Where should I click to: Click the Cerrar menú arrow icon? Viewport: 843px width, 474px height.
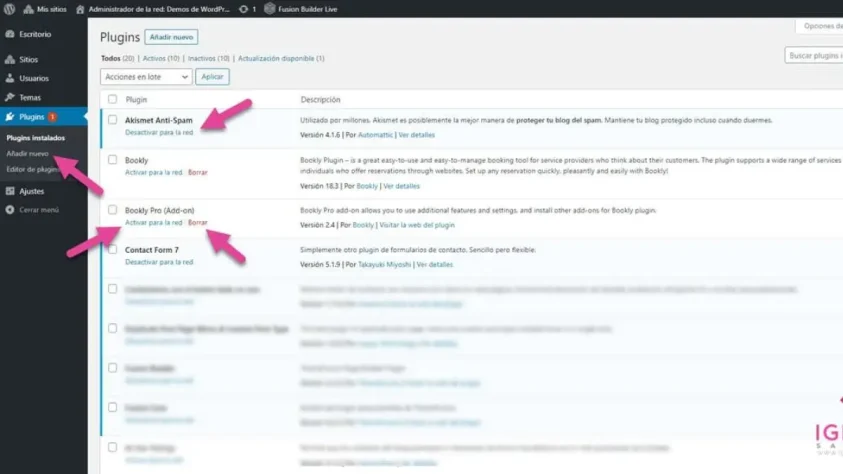10,210
